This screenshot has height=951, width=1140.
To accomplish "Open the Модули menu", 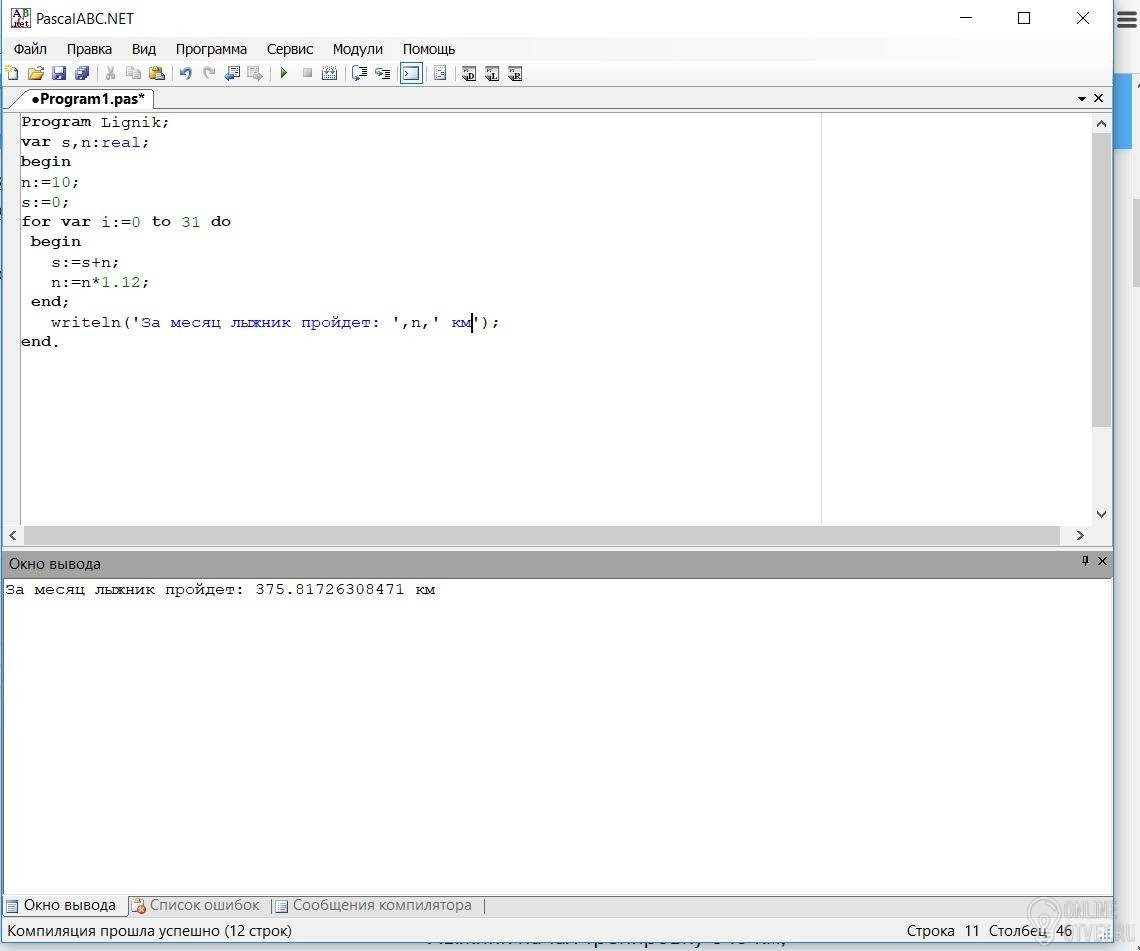I will (357, 49).
